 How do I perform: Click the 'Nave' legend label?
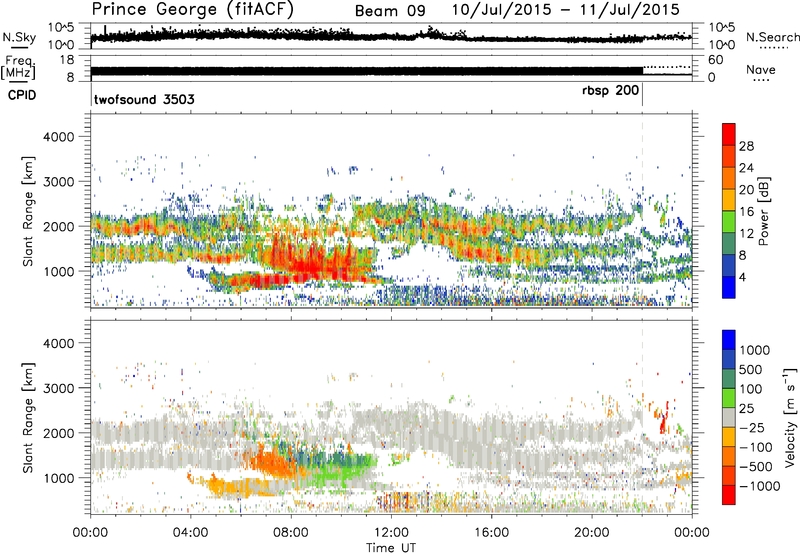click(x=761, y=70)
